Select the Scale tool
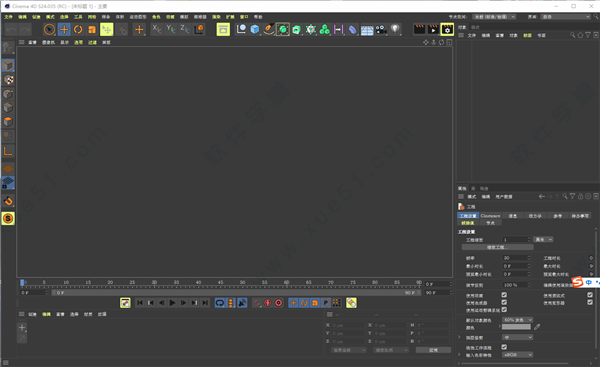Image resolution: width=600 pixels, height=367 pixels. click(92, 29)
